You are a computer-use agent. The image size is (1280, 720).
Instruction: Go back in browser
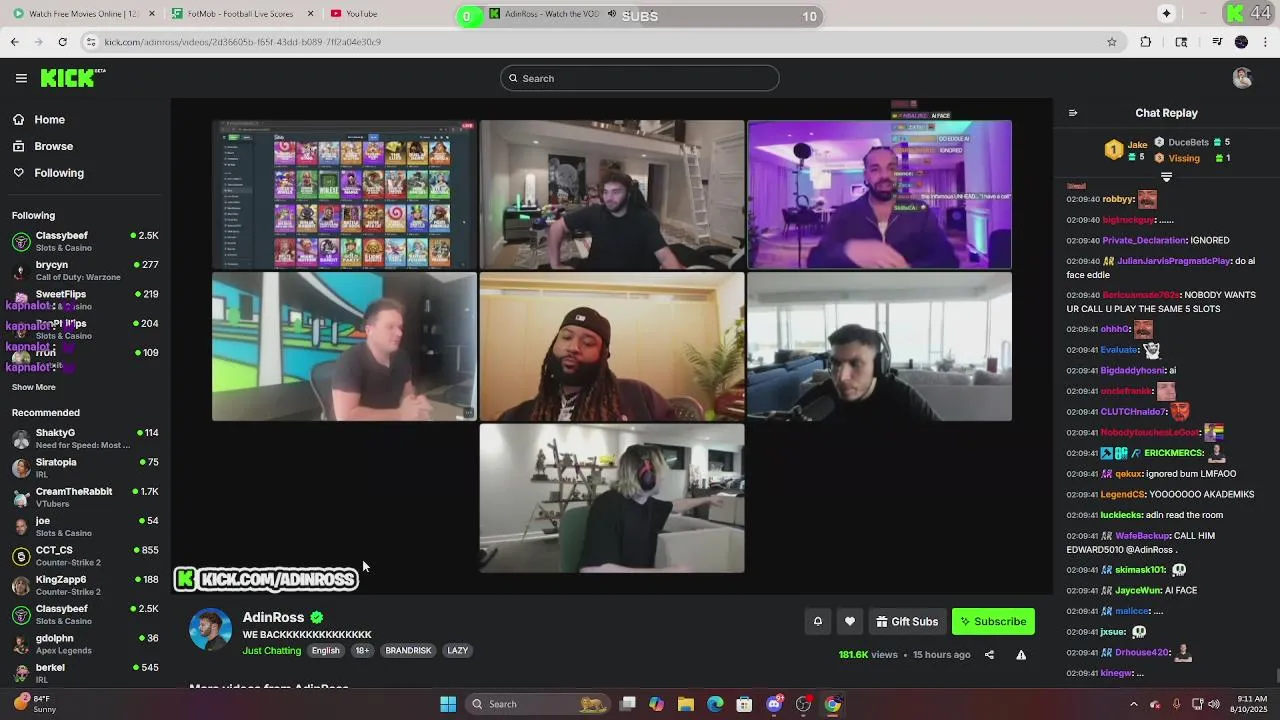14,42
